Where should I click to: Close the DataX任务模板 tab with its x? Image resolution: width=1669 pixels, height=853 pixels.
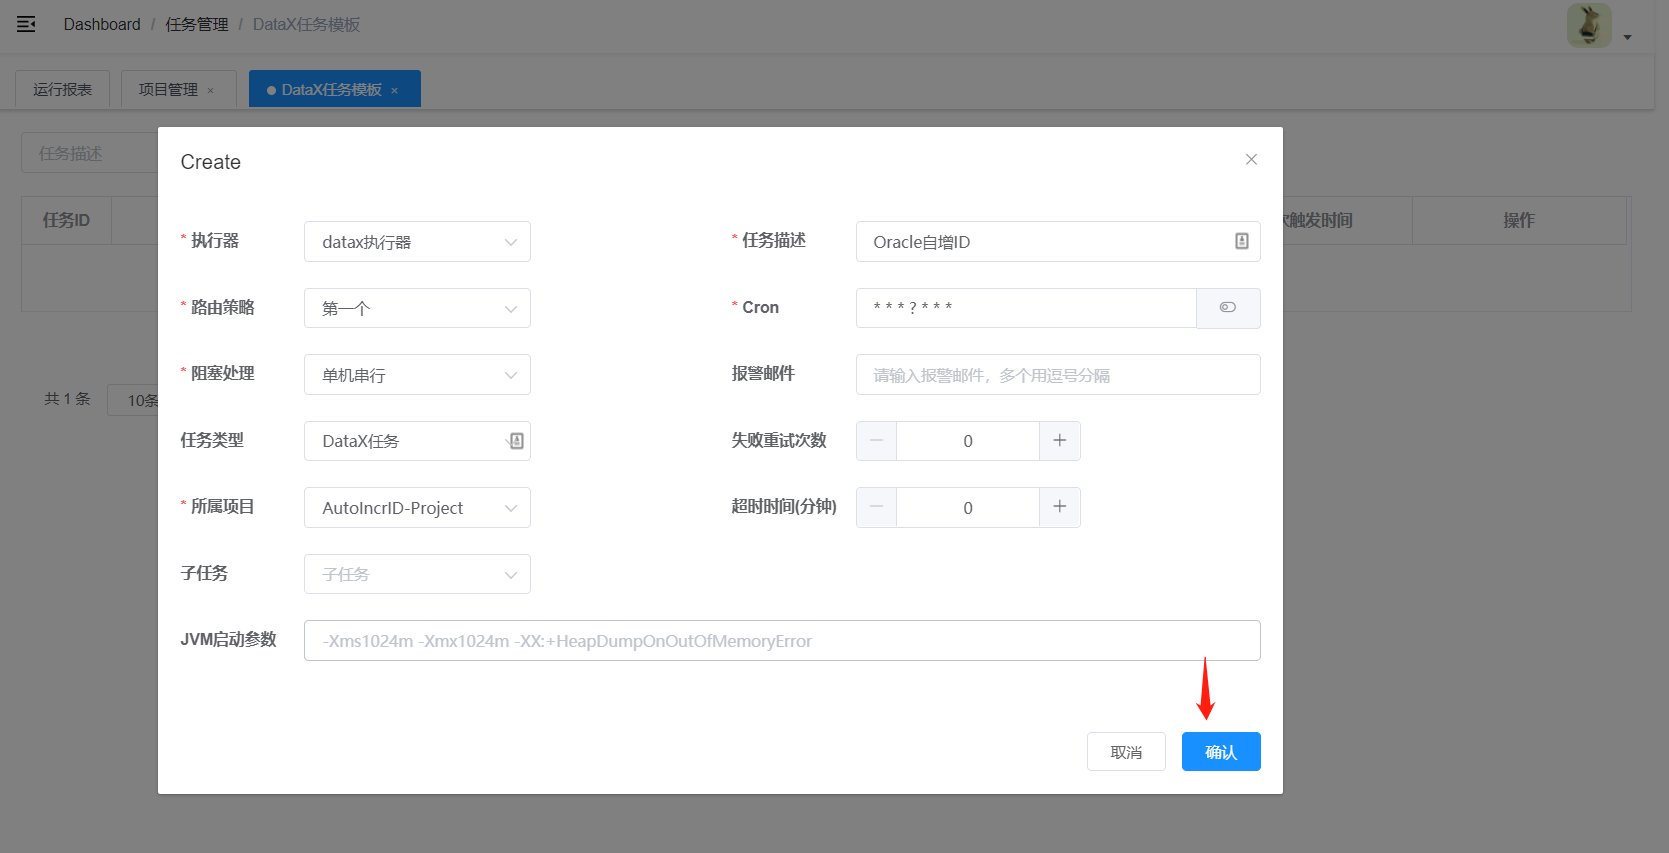coord(394,90)
